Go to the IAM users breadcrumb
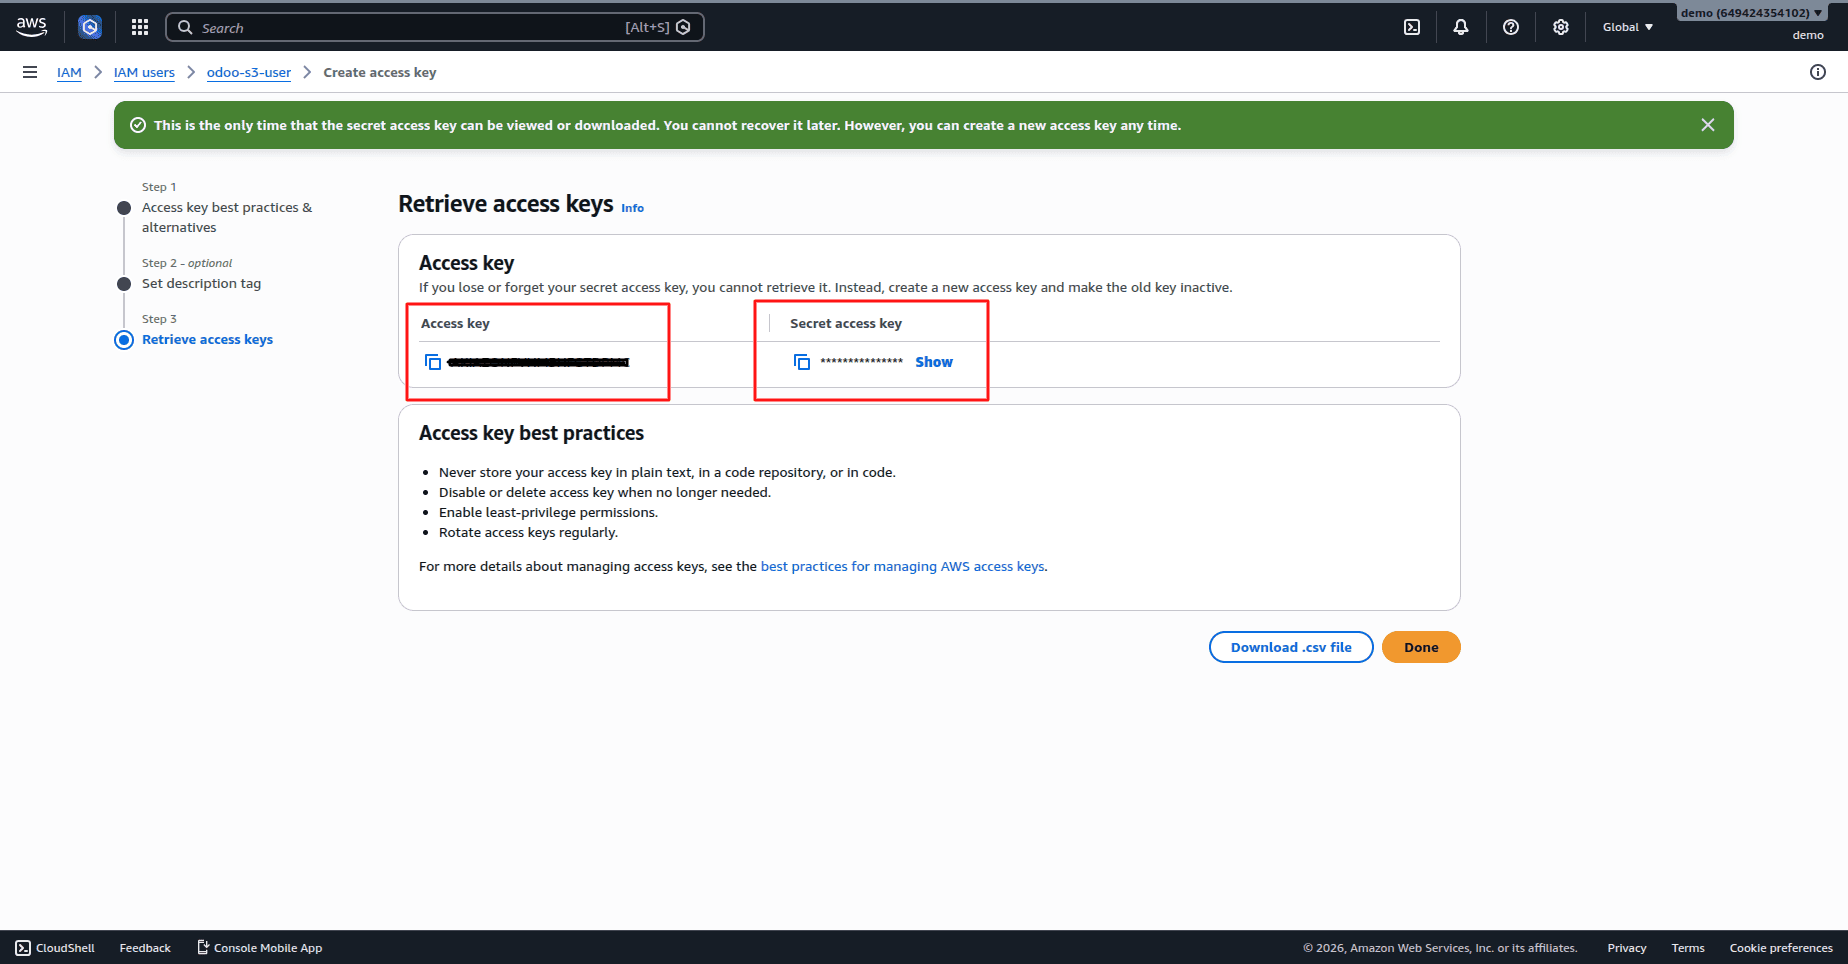This screenshot has width=1848, height=964. coord(144,72)
